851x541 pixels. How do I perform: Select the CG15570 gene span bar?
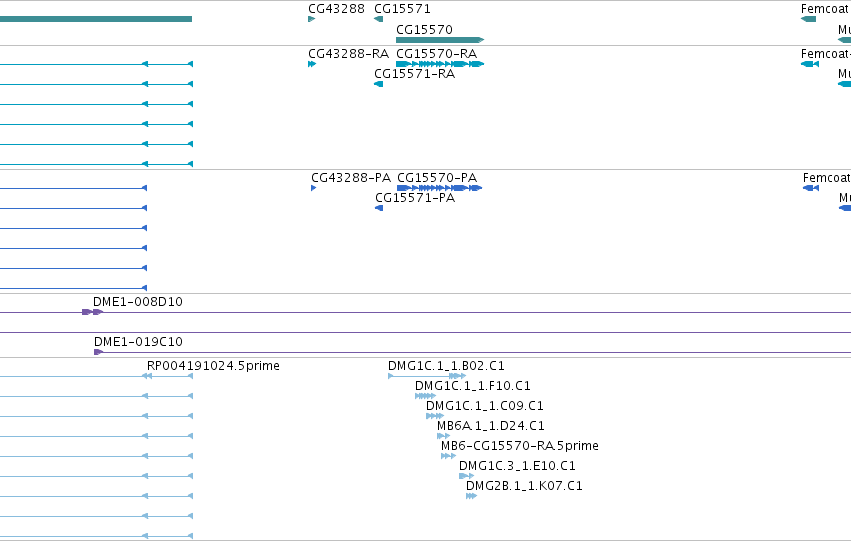click(440, 40)
